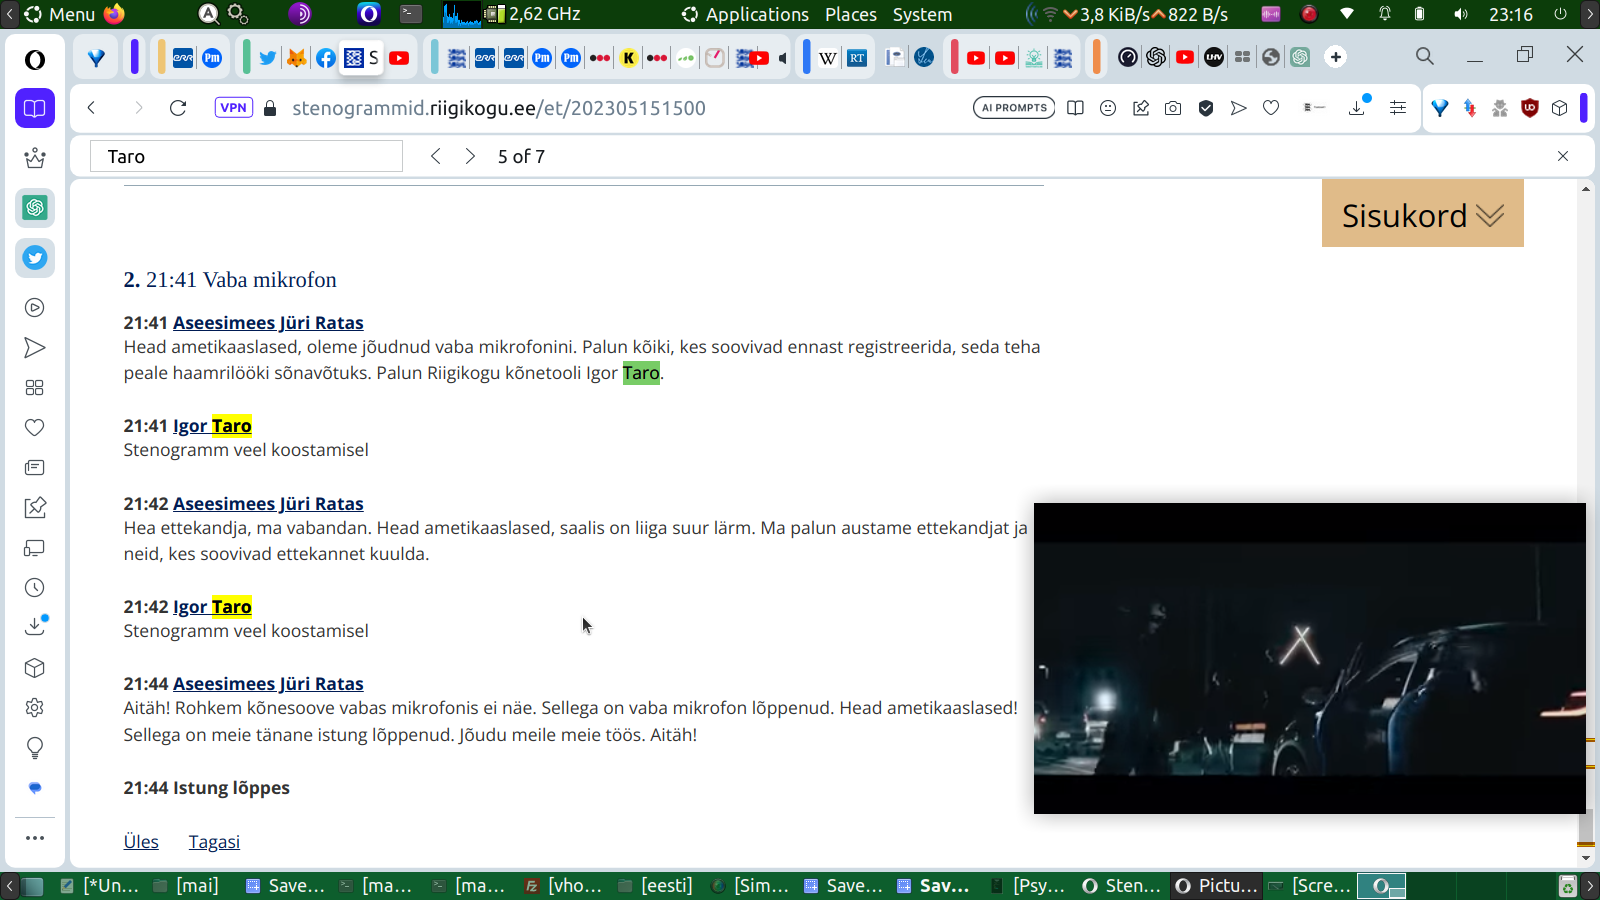The height and width of the screenshot is (900, 1600).
Task: Open the downloads arrow in address bar
Action: (1358, 107)
